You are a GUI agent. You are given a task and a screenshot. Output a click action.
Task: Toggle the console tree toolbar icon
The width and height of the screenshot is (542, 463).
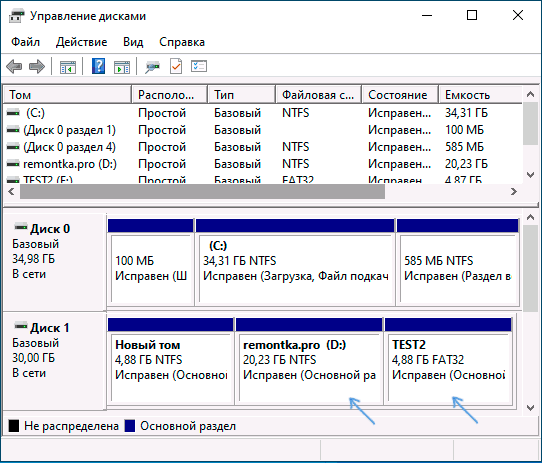click(68, 66)
